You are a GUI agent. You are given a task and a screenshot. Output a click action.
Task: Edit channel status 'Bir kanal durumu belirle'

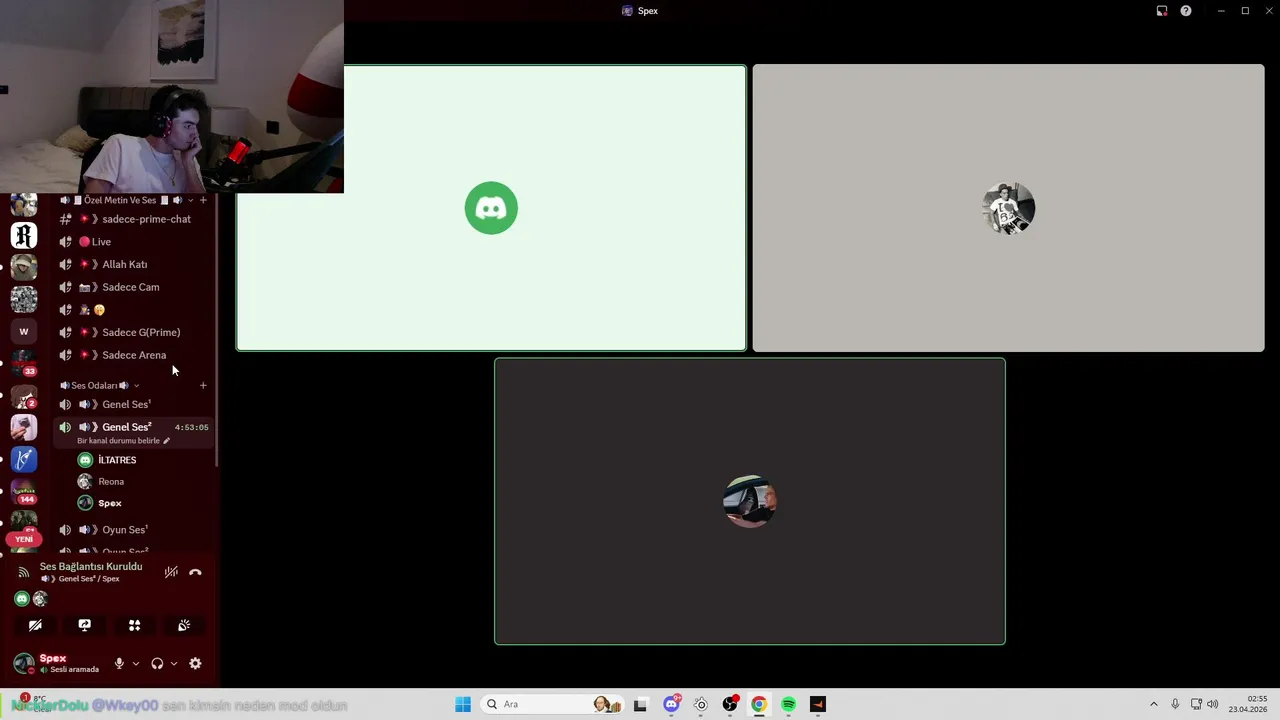(123, 441)
